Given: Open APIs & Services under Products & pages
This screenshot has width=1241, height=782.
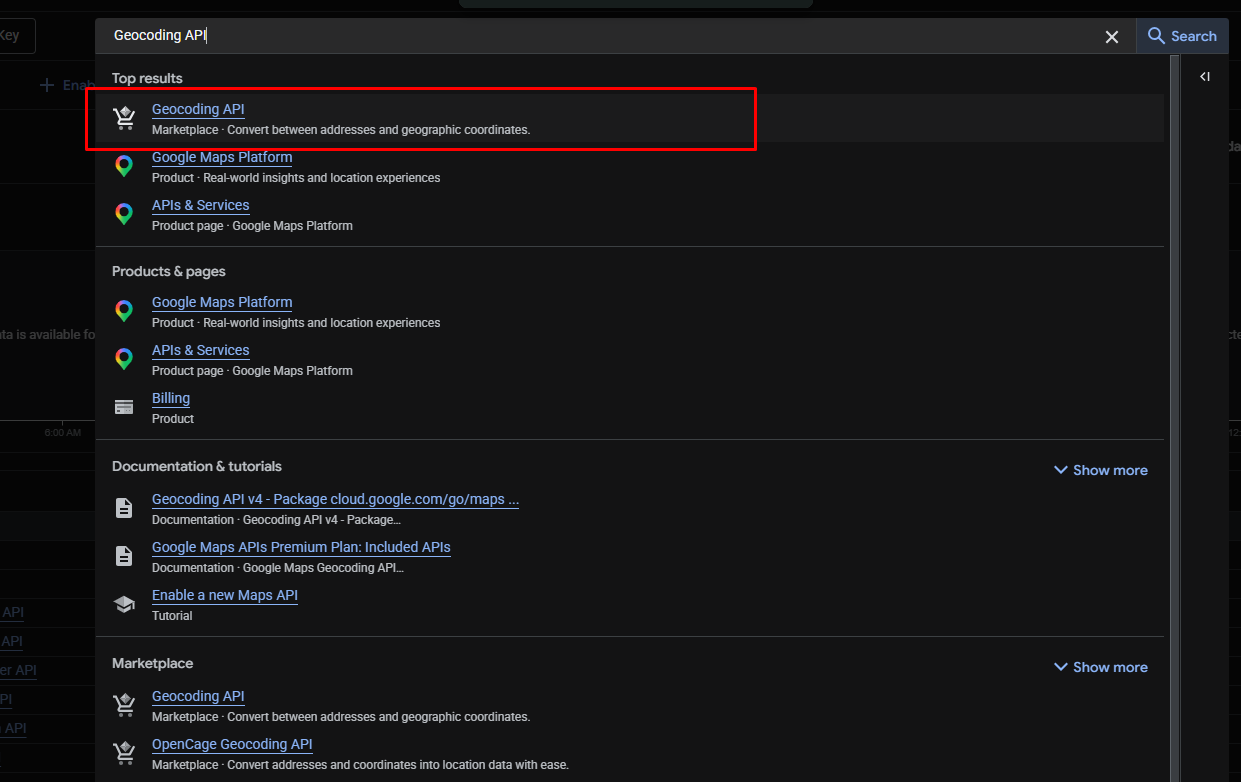Looking at the screenshot, I should [200, 350].
